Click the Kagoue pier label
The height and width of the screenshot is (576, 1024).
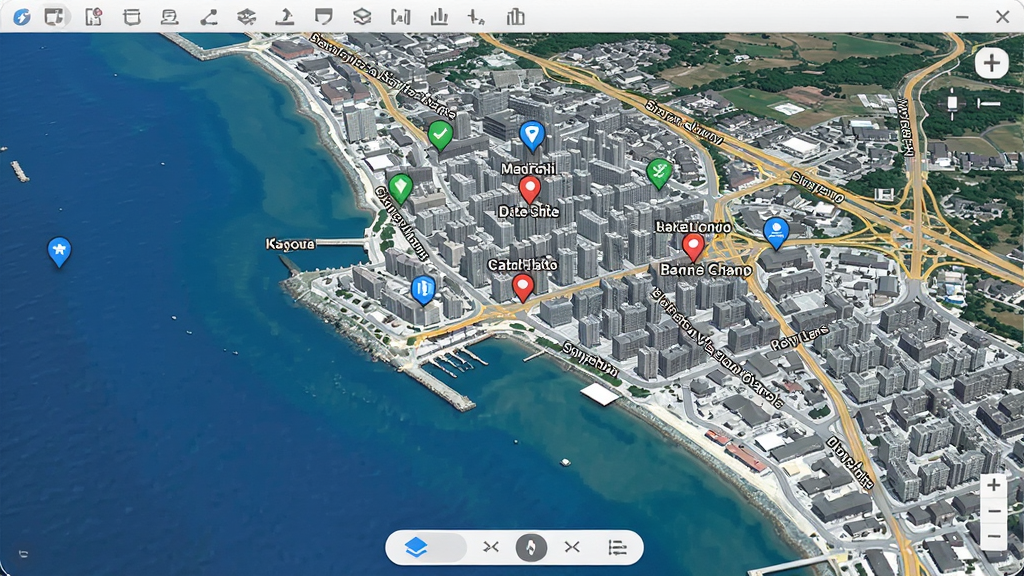click(290, 244)
